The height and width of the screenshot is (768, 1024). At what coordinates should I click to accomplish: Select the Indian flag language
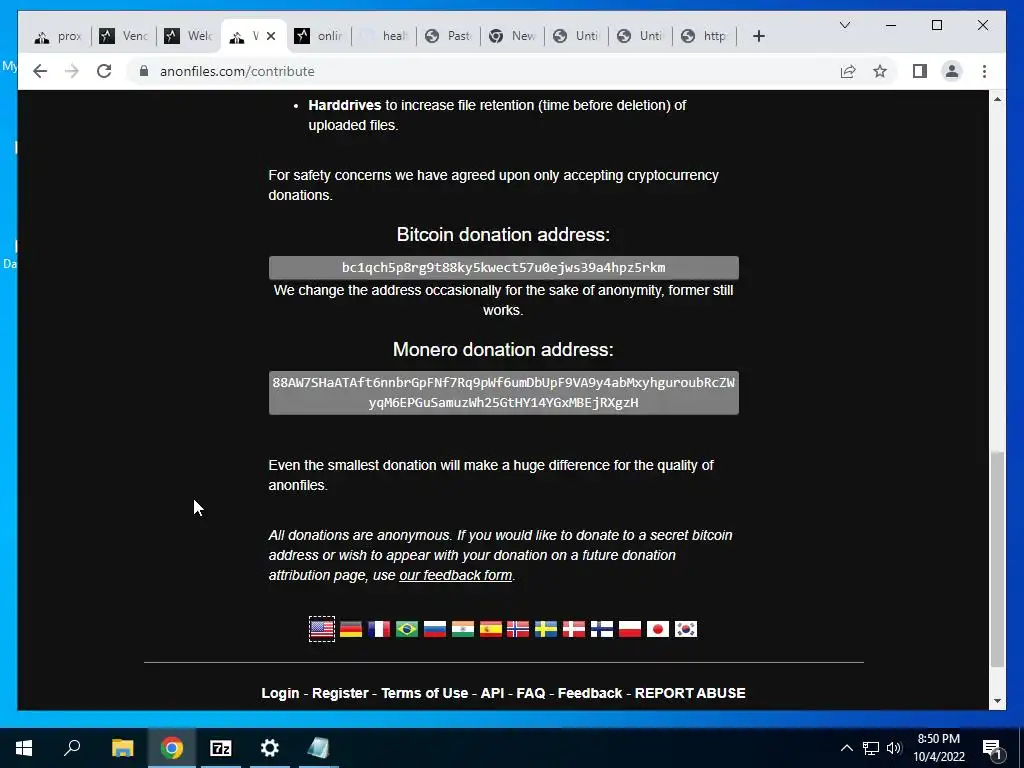tap(463, 629)
